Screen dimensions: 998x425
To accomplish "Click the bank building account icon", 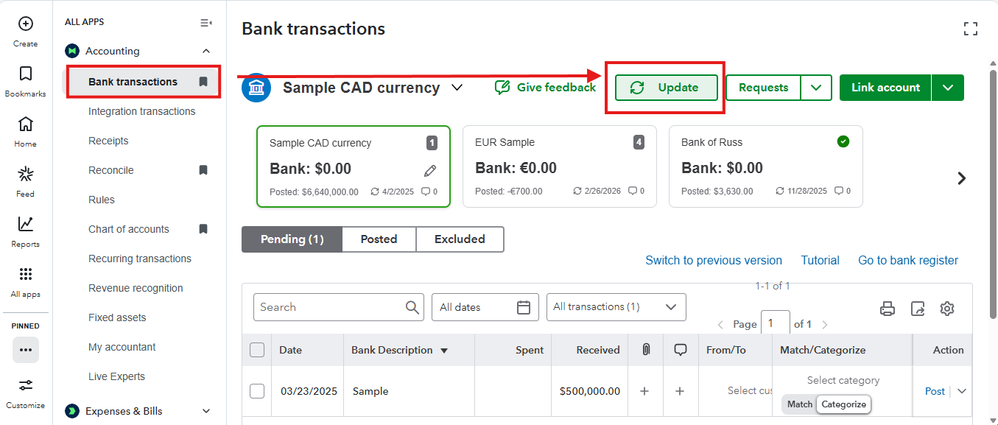I will [256, 88].
